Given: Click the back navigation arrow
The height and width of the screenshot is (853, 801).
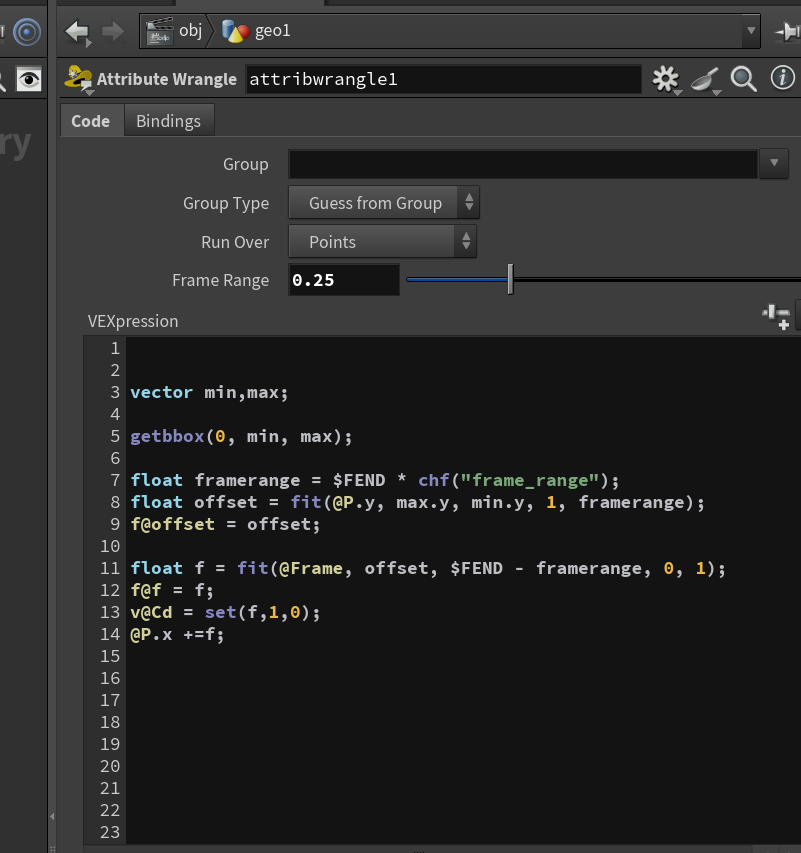Looking at the screenshot, I should pos(77,31).
